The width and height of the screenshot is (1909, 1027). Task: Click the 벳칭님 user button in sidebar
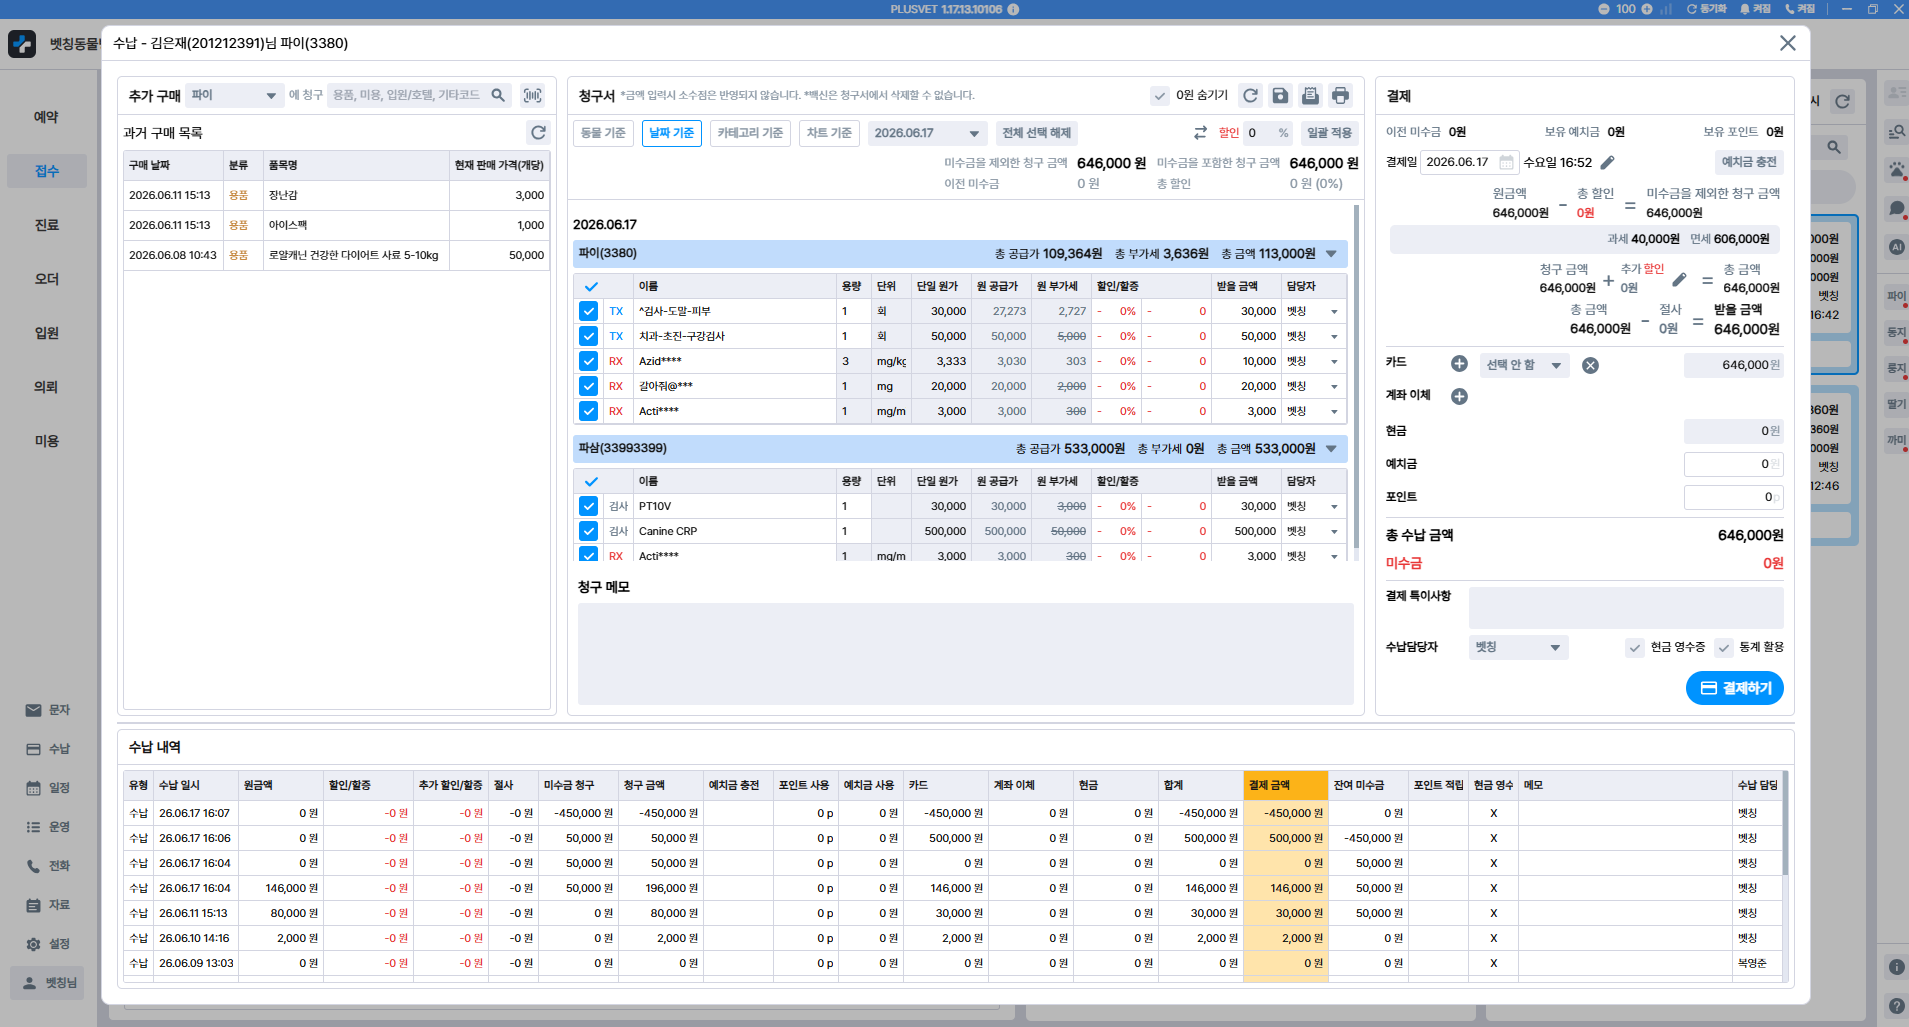49,983
